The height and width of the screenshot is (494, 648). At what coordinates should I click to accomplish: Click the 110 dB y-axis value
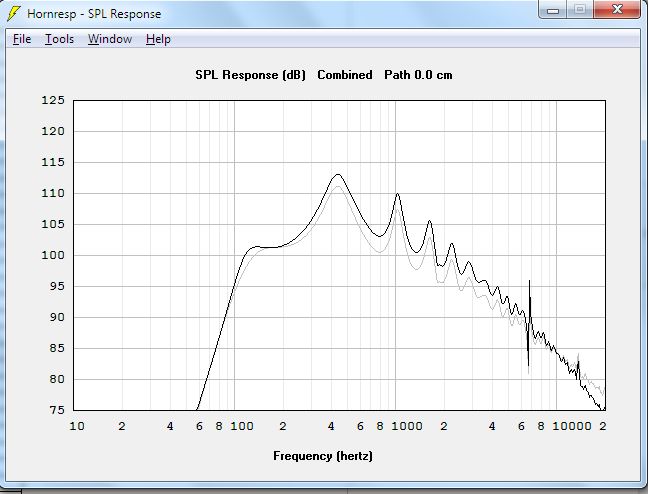point(53,193)
